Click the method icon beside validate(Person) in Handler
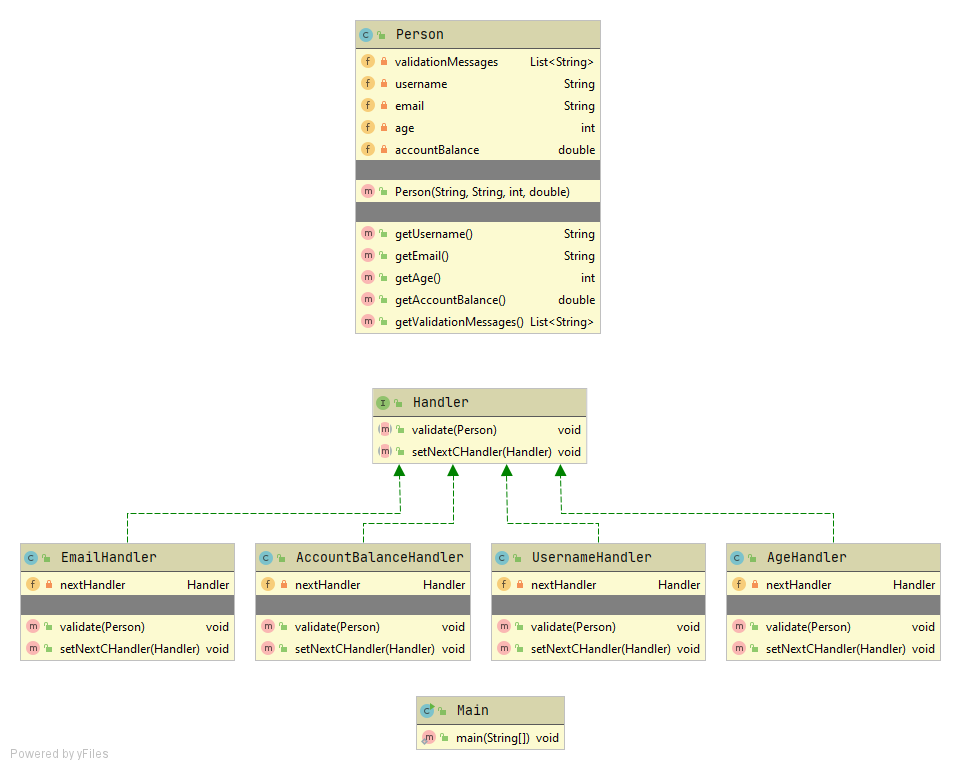The width and height of the screenshot is (961, 770). [385, 429]
